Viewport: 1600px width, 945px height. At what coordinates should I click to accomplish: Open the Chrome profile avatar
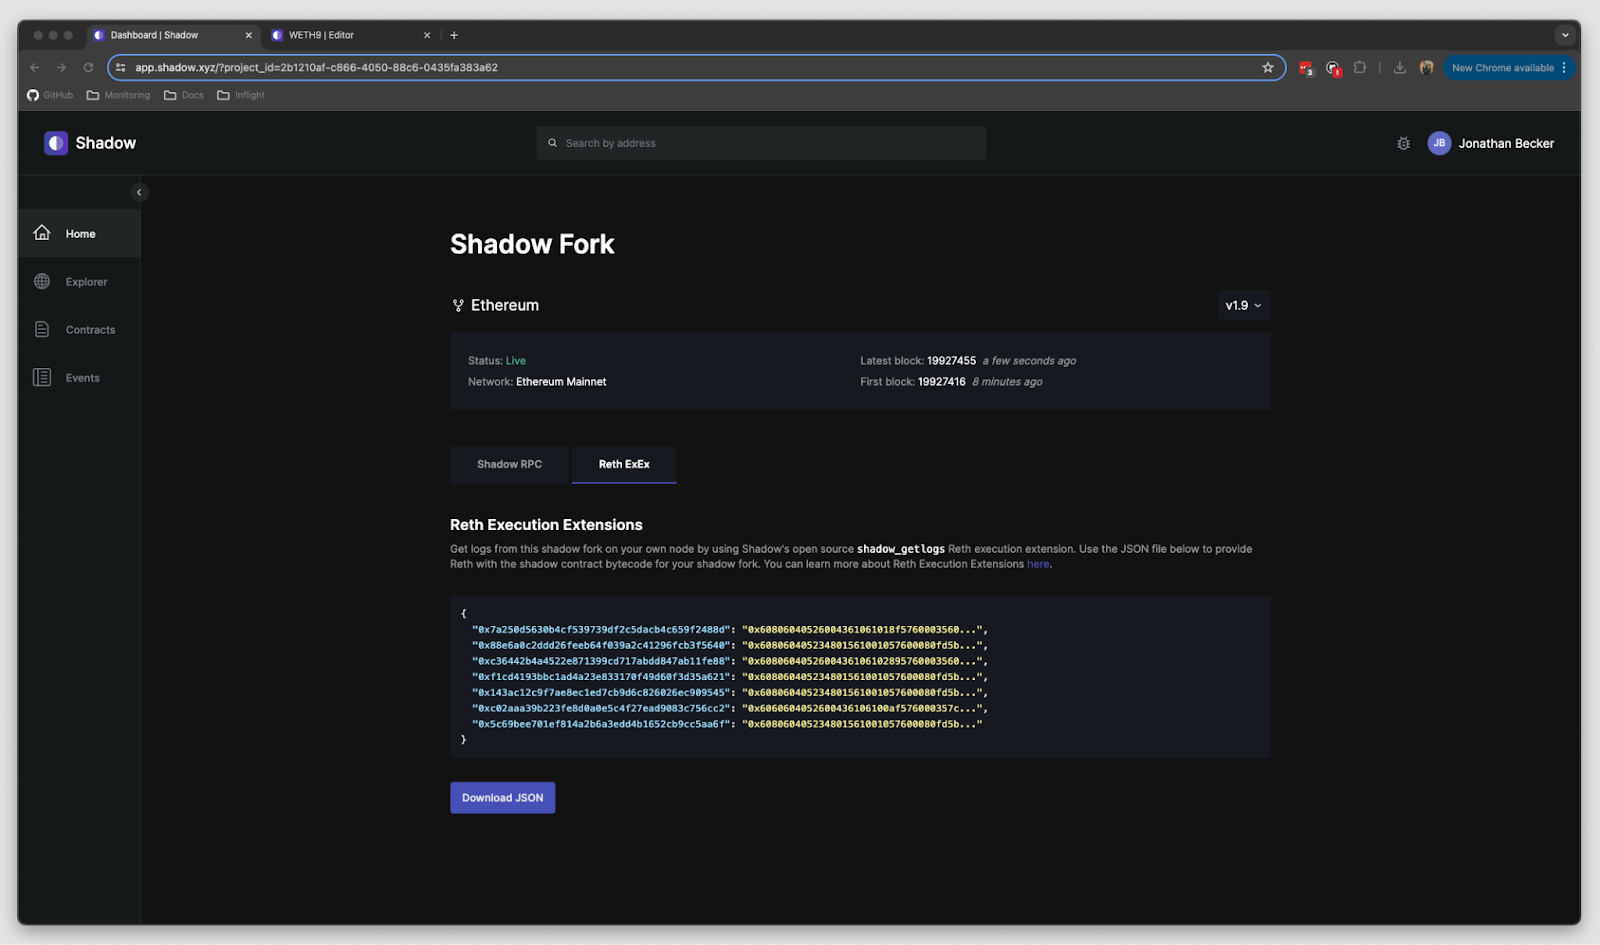click(1427, 67)
